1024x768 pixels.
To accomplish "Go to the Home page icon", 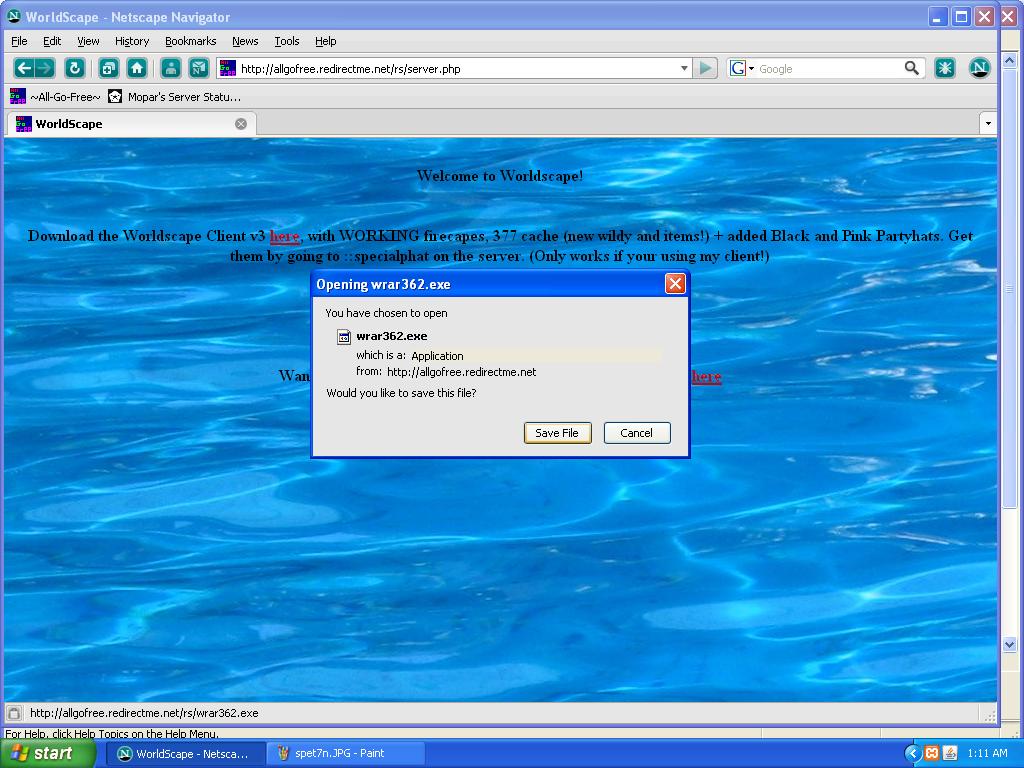I will click(x=136, y=68).
